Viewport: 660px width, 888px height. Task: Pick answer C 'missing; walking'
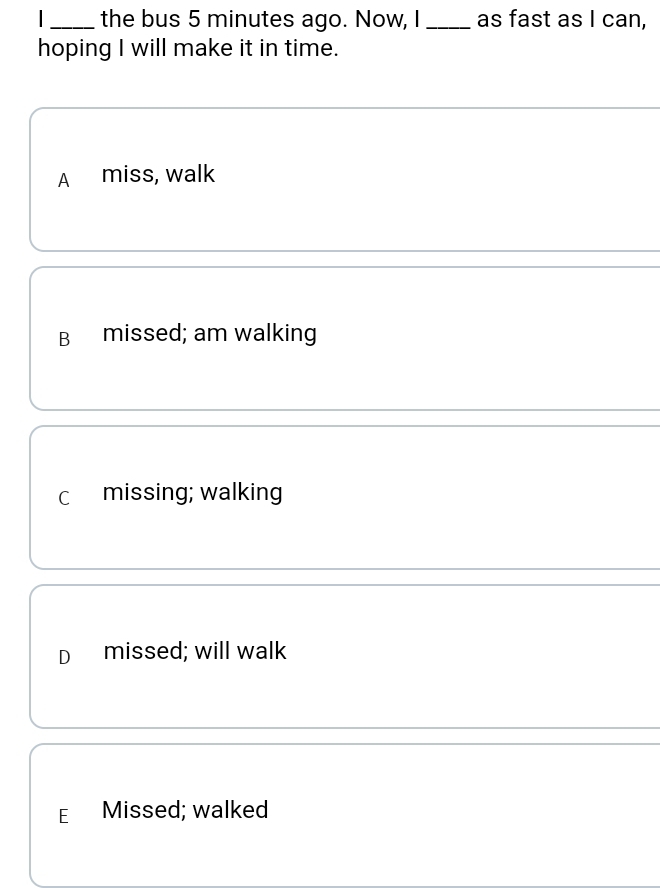click(344, 497)
